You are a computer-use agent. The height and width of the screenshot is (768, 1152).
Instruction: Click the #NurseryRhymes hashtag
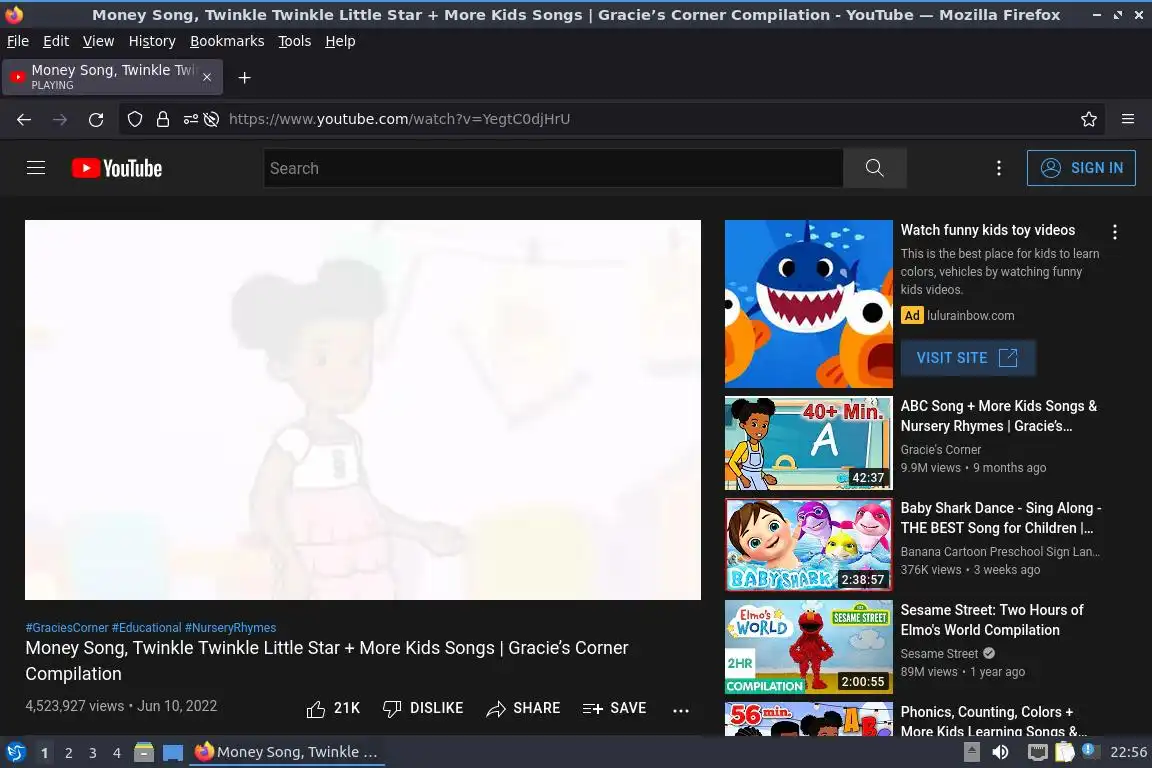pyautogui.click(x=230, y=628)
